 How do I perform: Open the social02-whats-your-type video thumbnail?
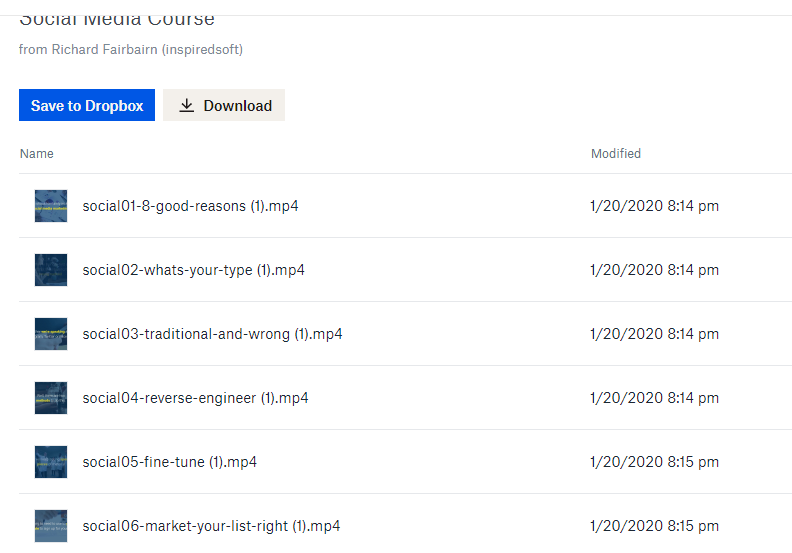click(51, 270)
